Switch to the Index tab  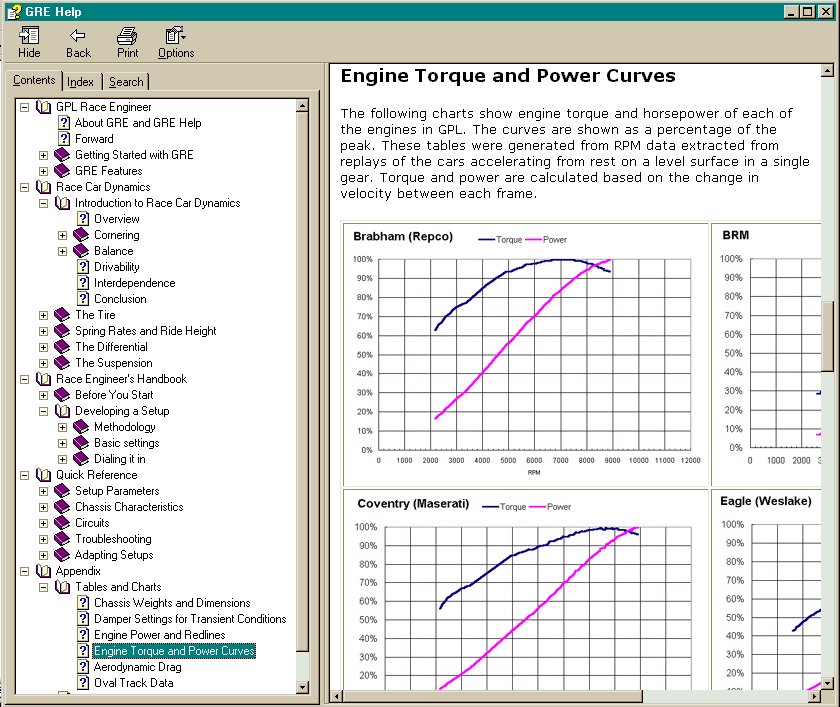[x=81, y=82]
